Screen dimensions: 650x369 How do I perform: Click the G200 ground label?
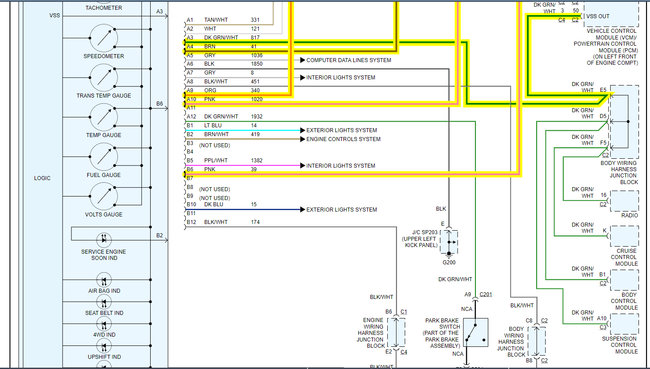[449, 262]
